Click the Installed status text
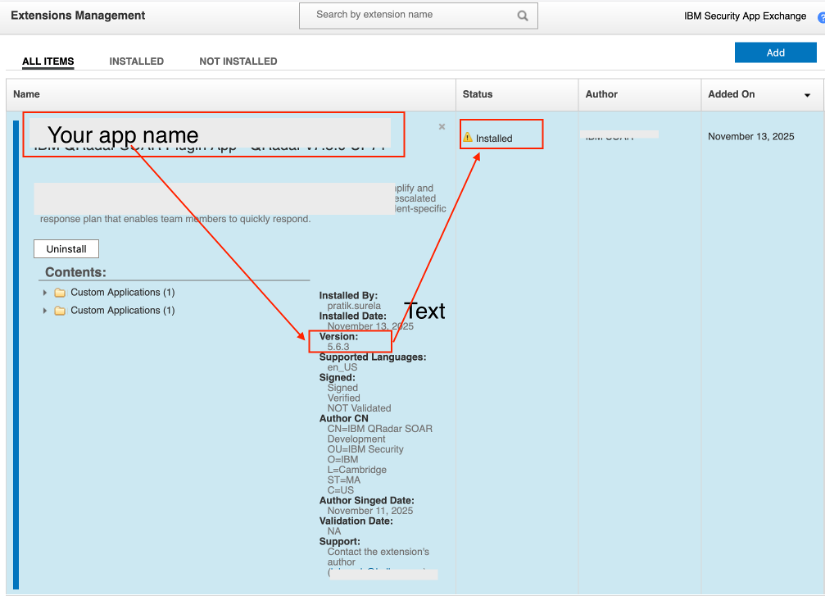 (x=494, y=139)
